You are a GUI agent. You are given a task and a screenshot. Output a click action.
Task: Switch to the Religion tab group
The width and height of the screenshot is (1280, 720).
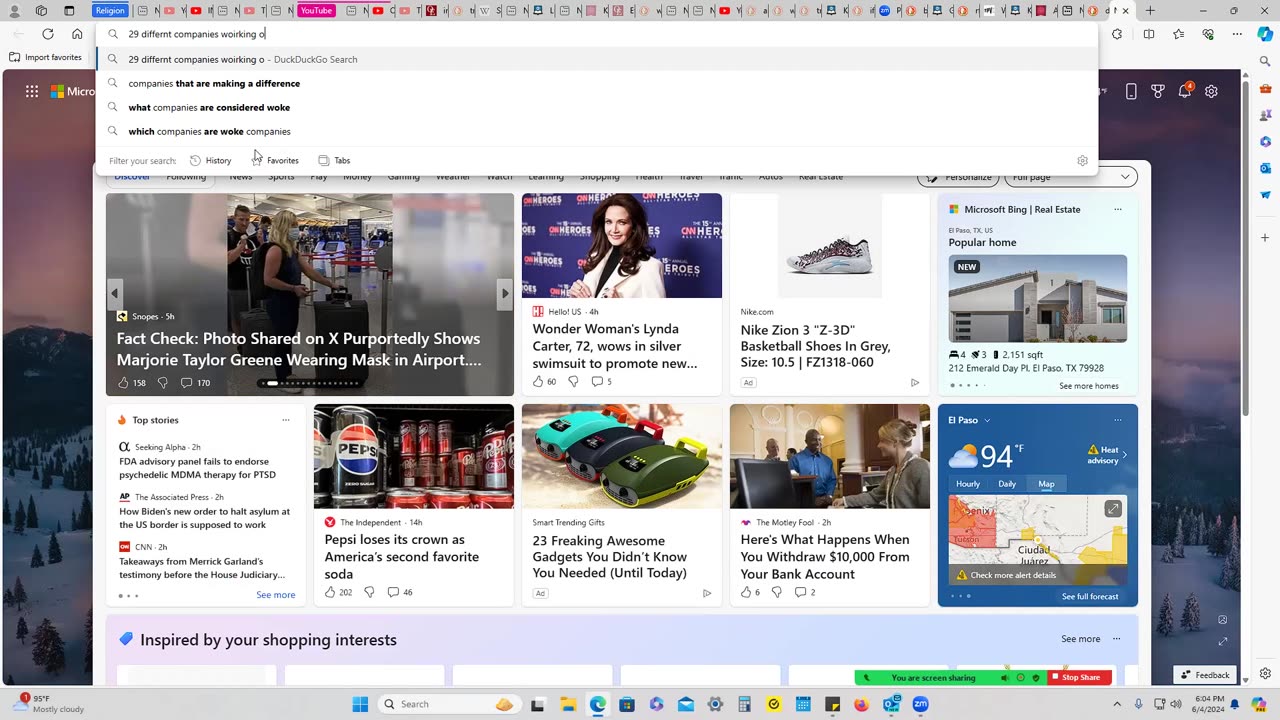tap(110, 10)
